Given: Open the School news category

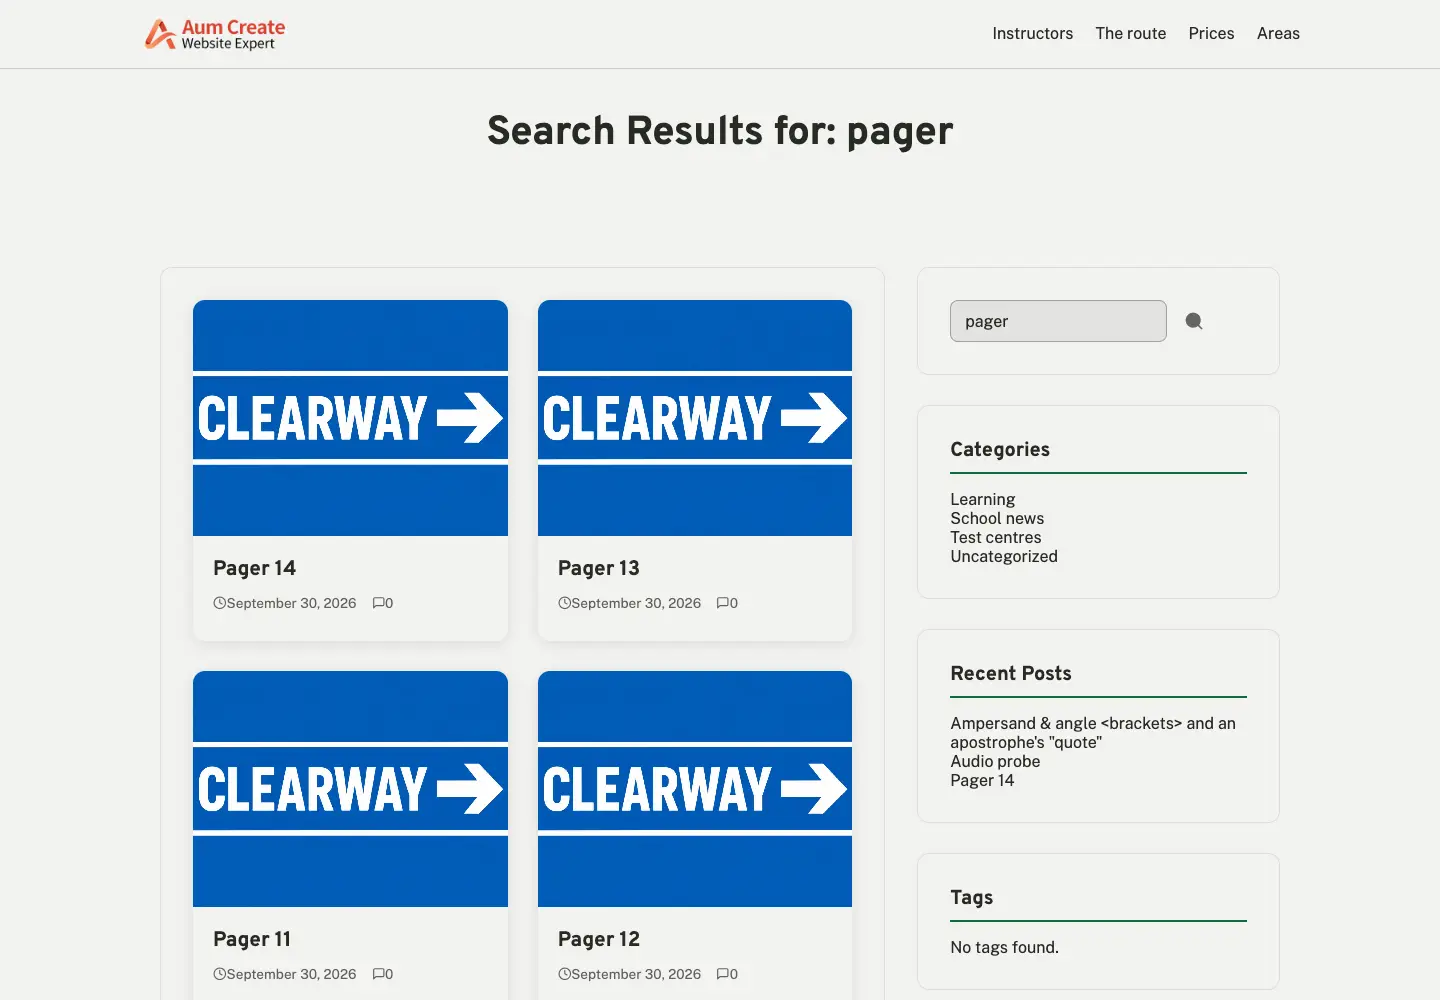Looking at the screenshot, I should pyautogui.click(x=997, y=518).
